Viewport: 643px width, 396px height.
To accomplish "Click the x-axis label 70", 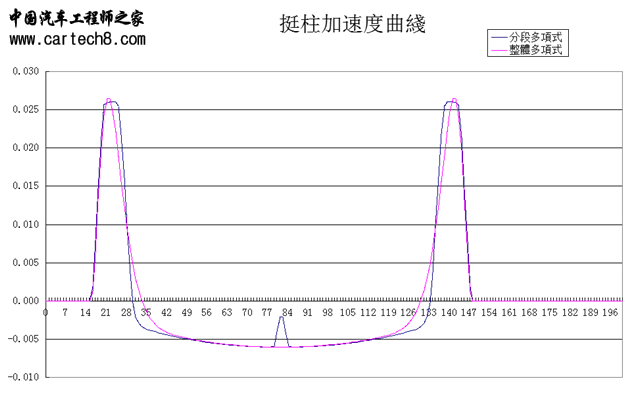I will pyautogui.click(x=247, y=313).
